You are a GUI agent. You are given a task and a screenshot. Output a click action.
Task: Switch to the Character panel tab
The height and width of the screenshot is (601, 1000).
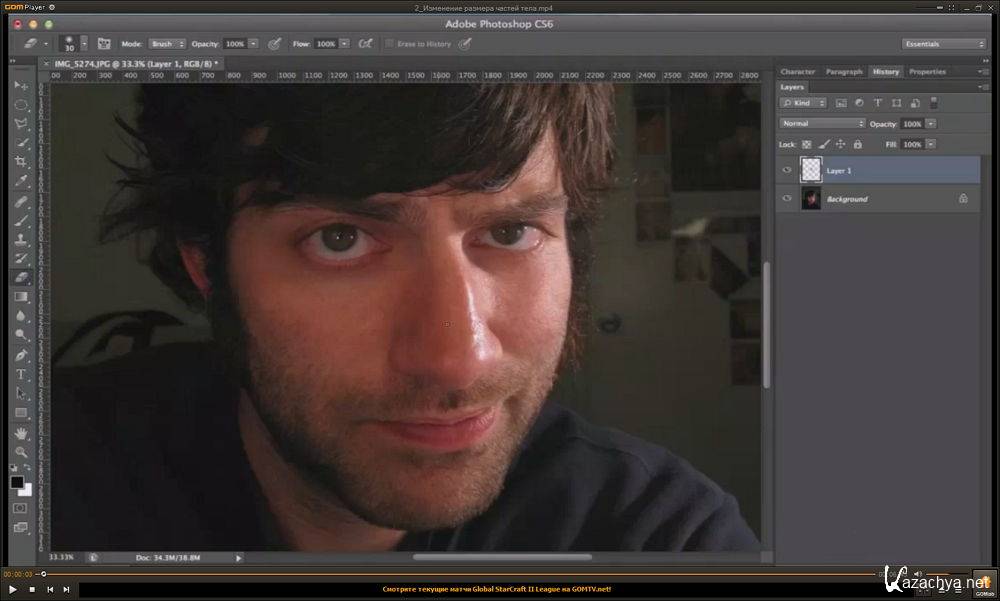pyautogui.click(x=798, y=72)
